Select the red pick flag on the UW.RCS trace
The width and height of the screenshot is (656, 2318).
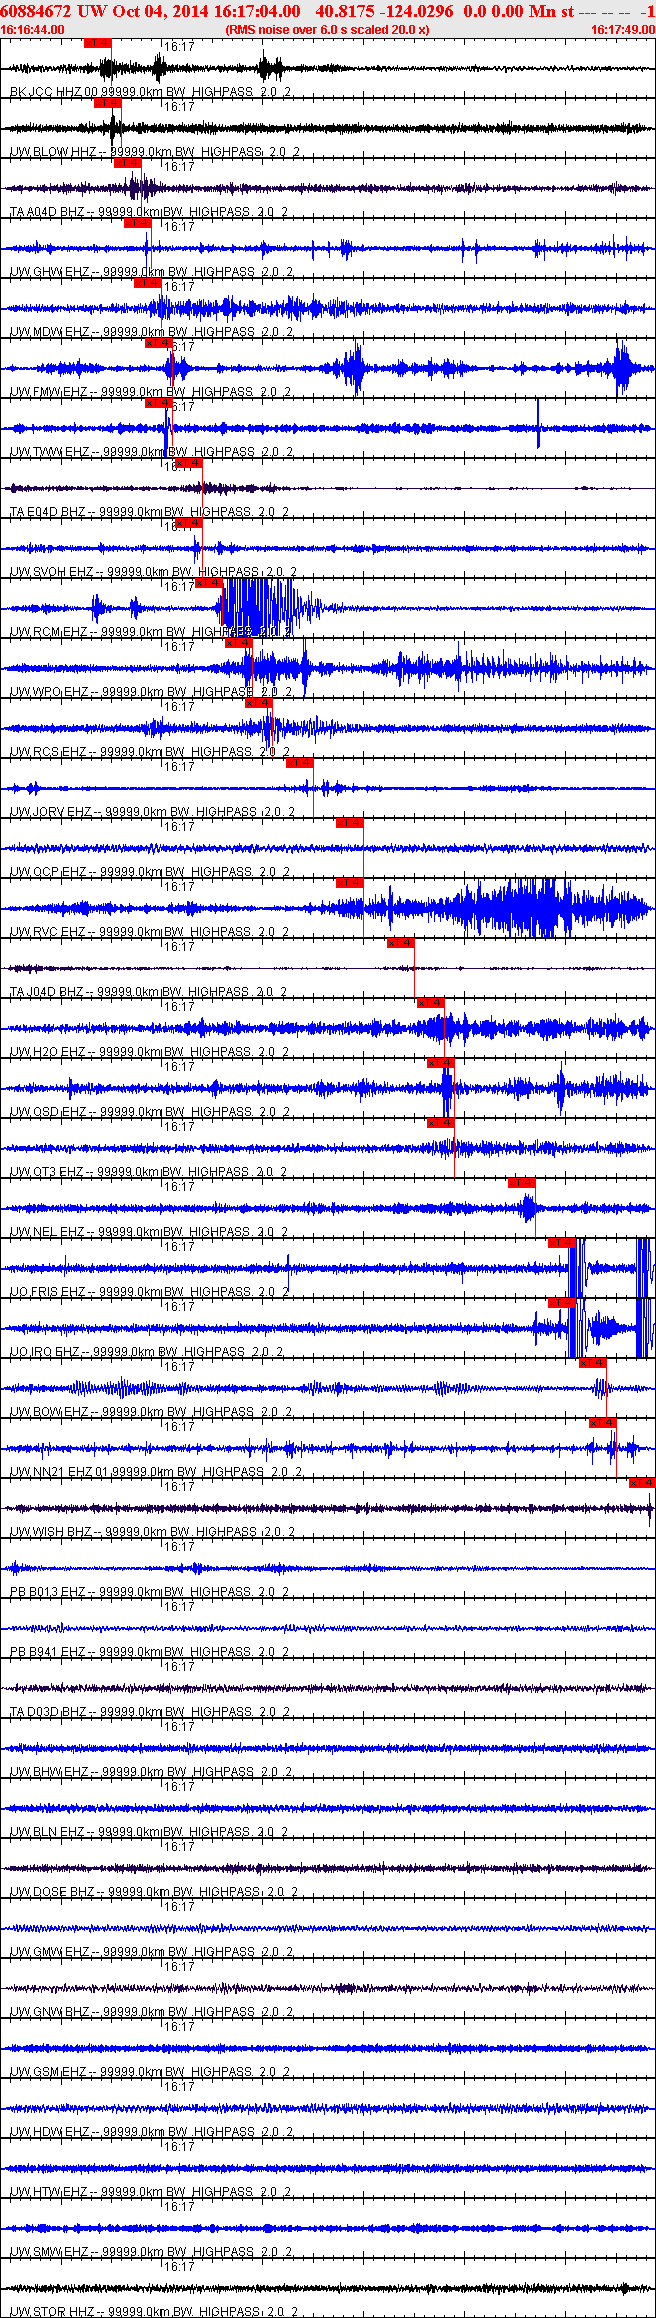(x=258, y=703)
